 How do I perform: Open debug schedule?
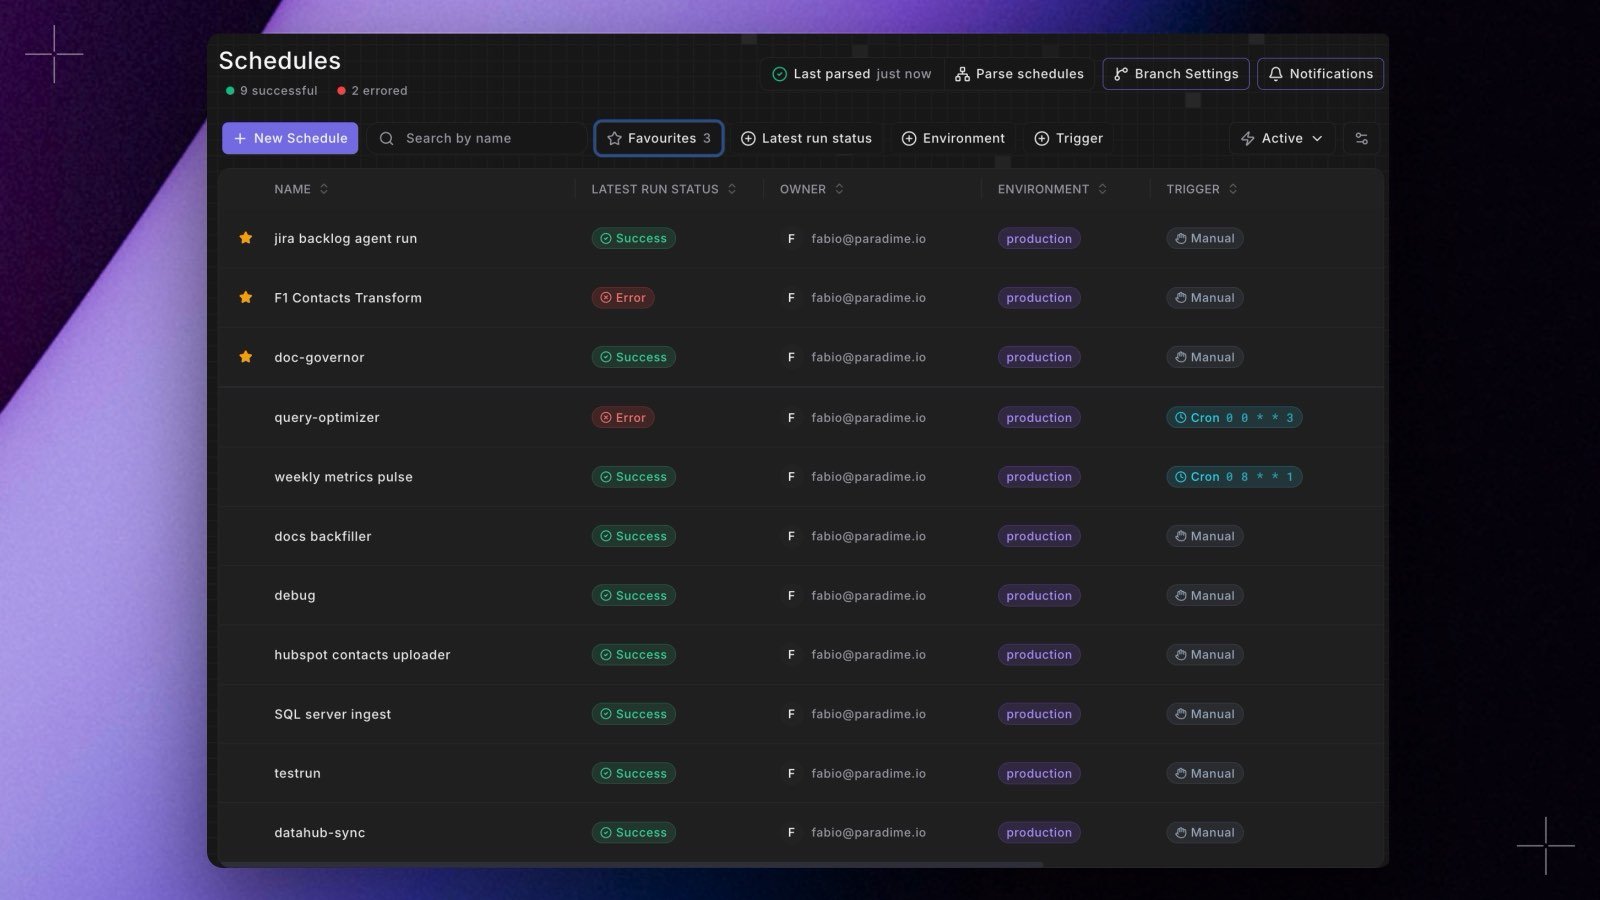point(294,596)
